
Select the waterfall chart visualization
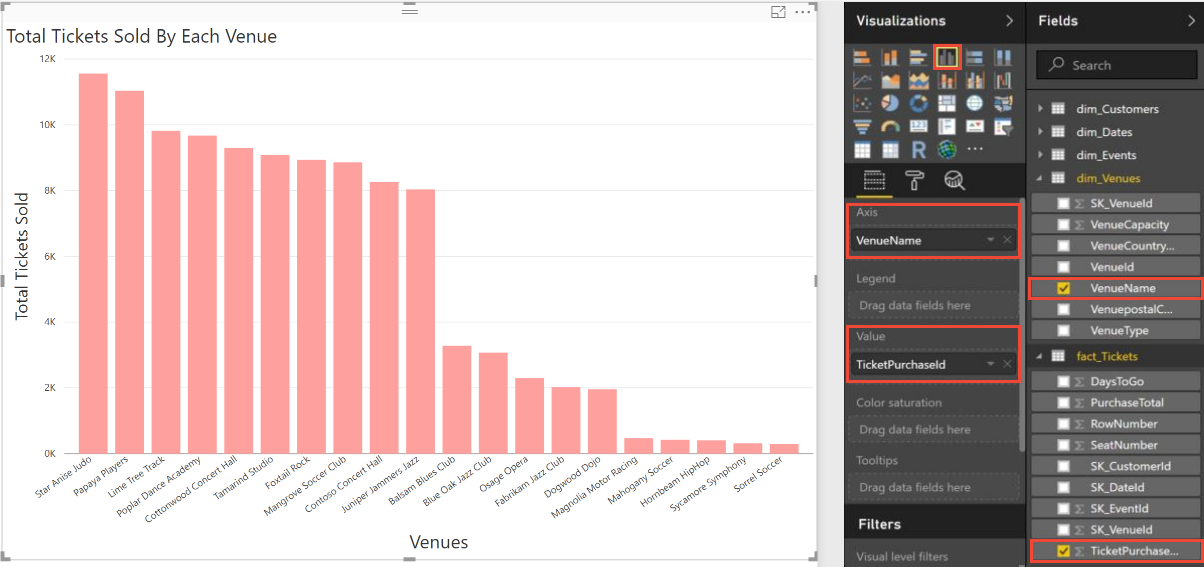1003,80
